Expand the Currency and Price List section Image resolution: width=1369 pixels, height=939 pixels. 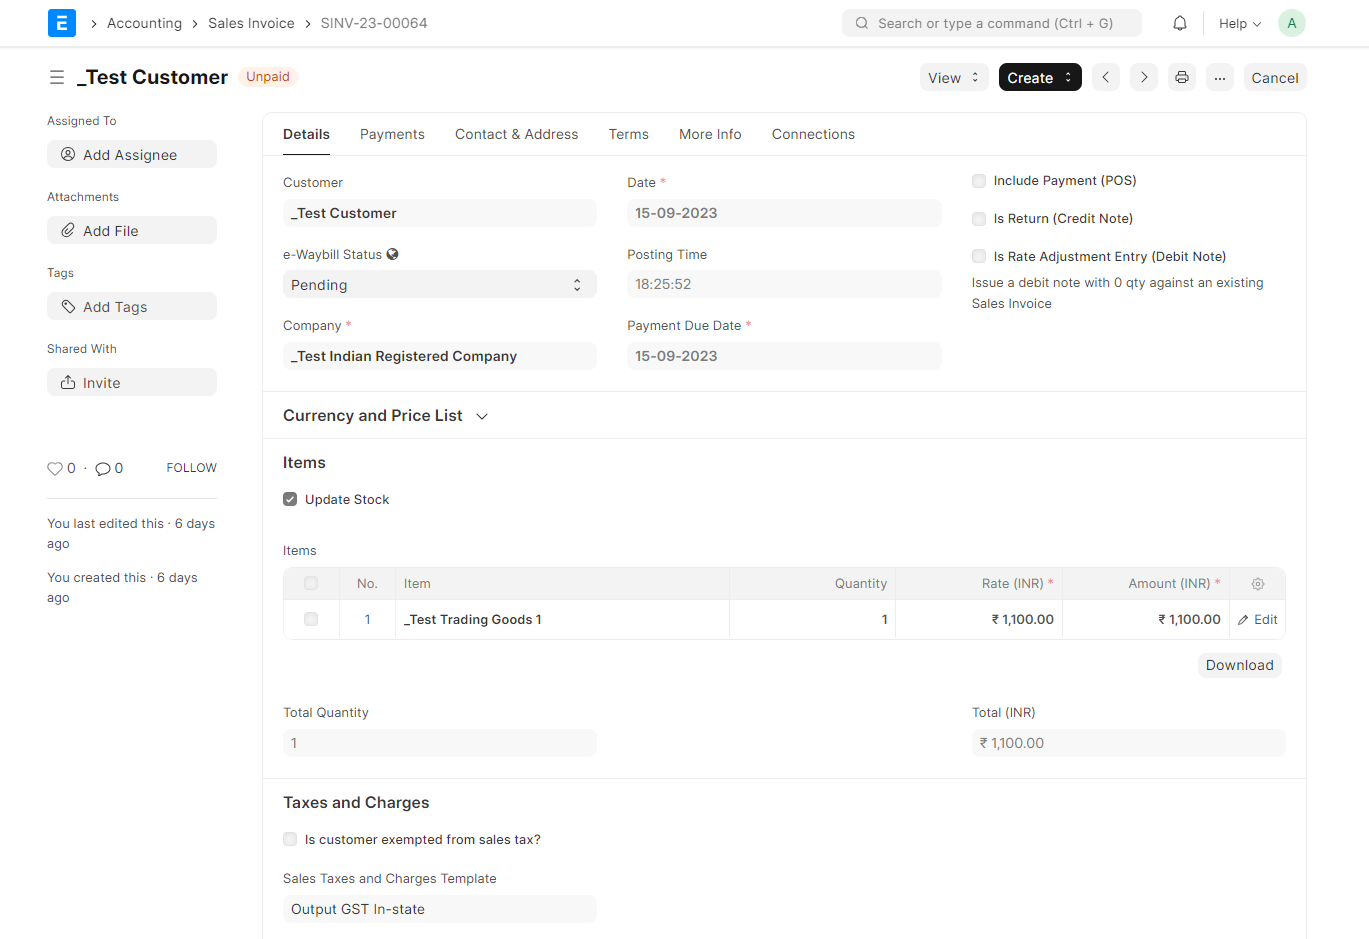pos(481,415)
